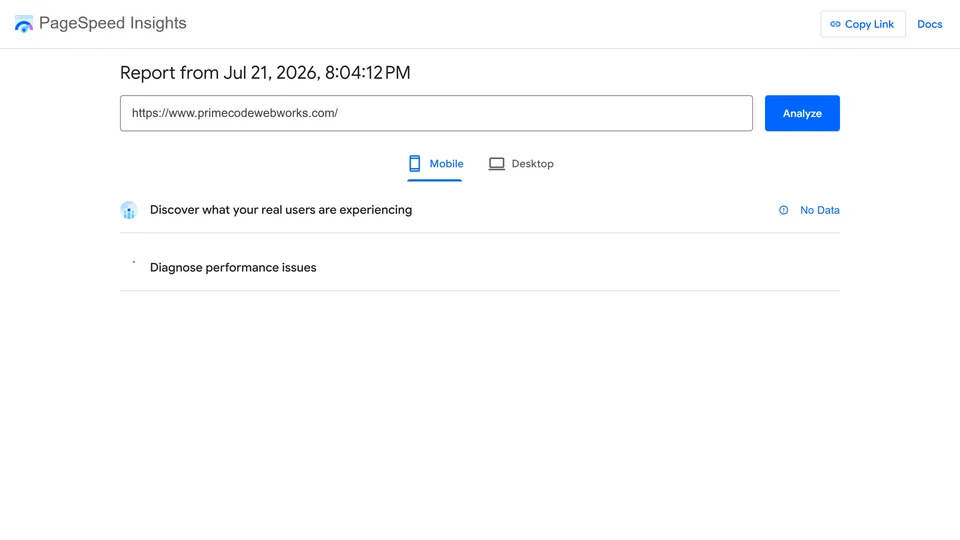Open the No Data link

[x=819, y=210]
